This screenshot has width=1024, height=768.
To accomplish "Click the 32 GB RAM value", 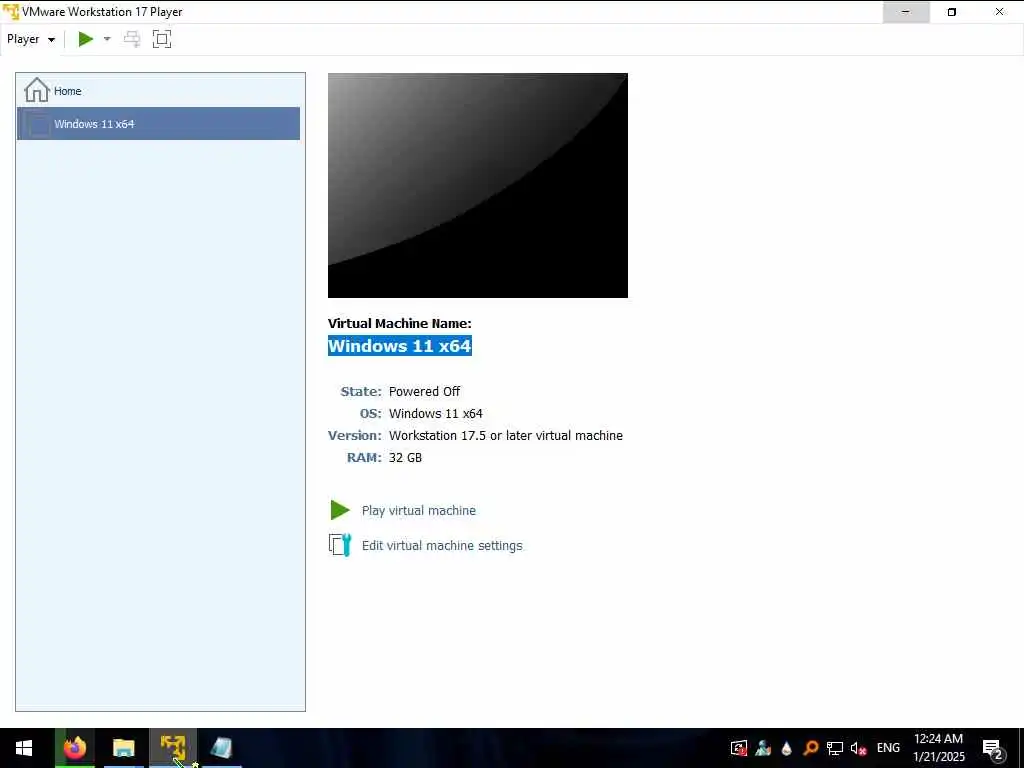I will (x=406, y=458).
